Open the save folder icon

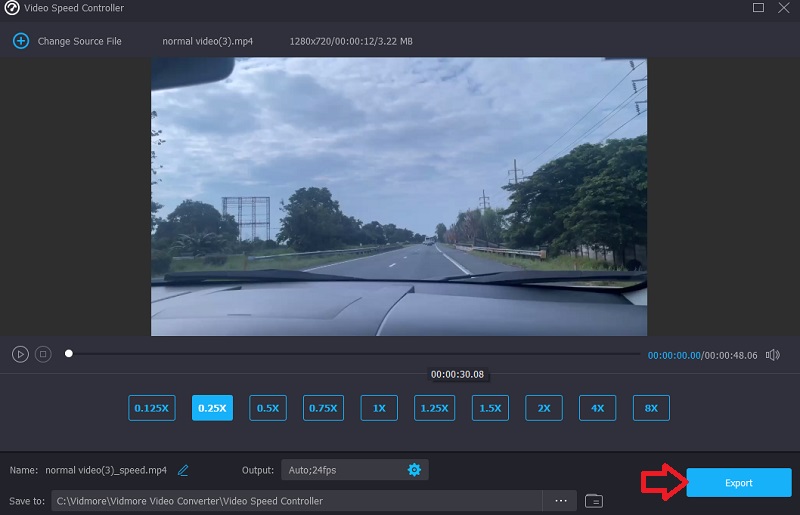[x=594, y=500]
